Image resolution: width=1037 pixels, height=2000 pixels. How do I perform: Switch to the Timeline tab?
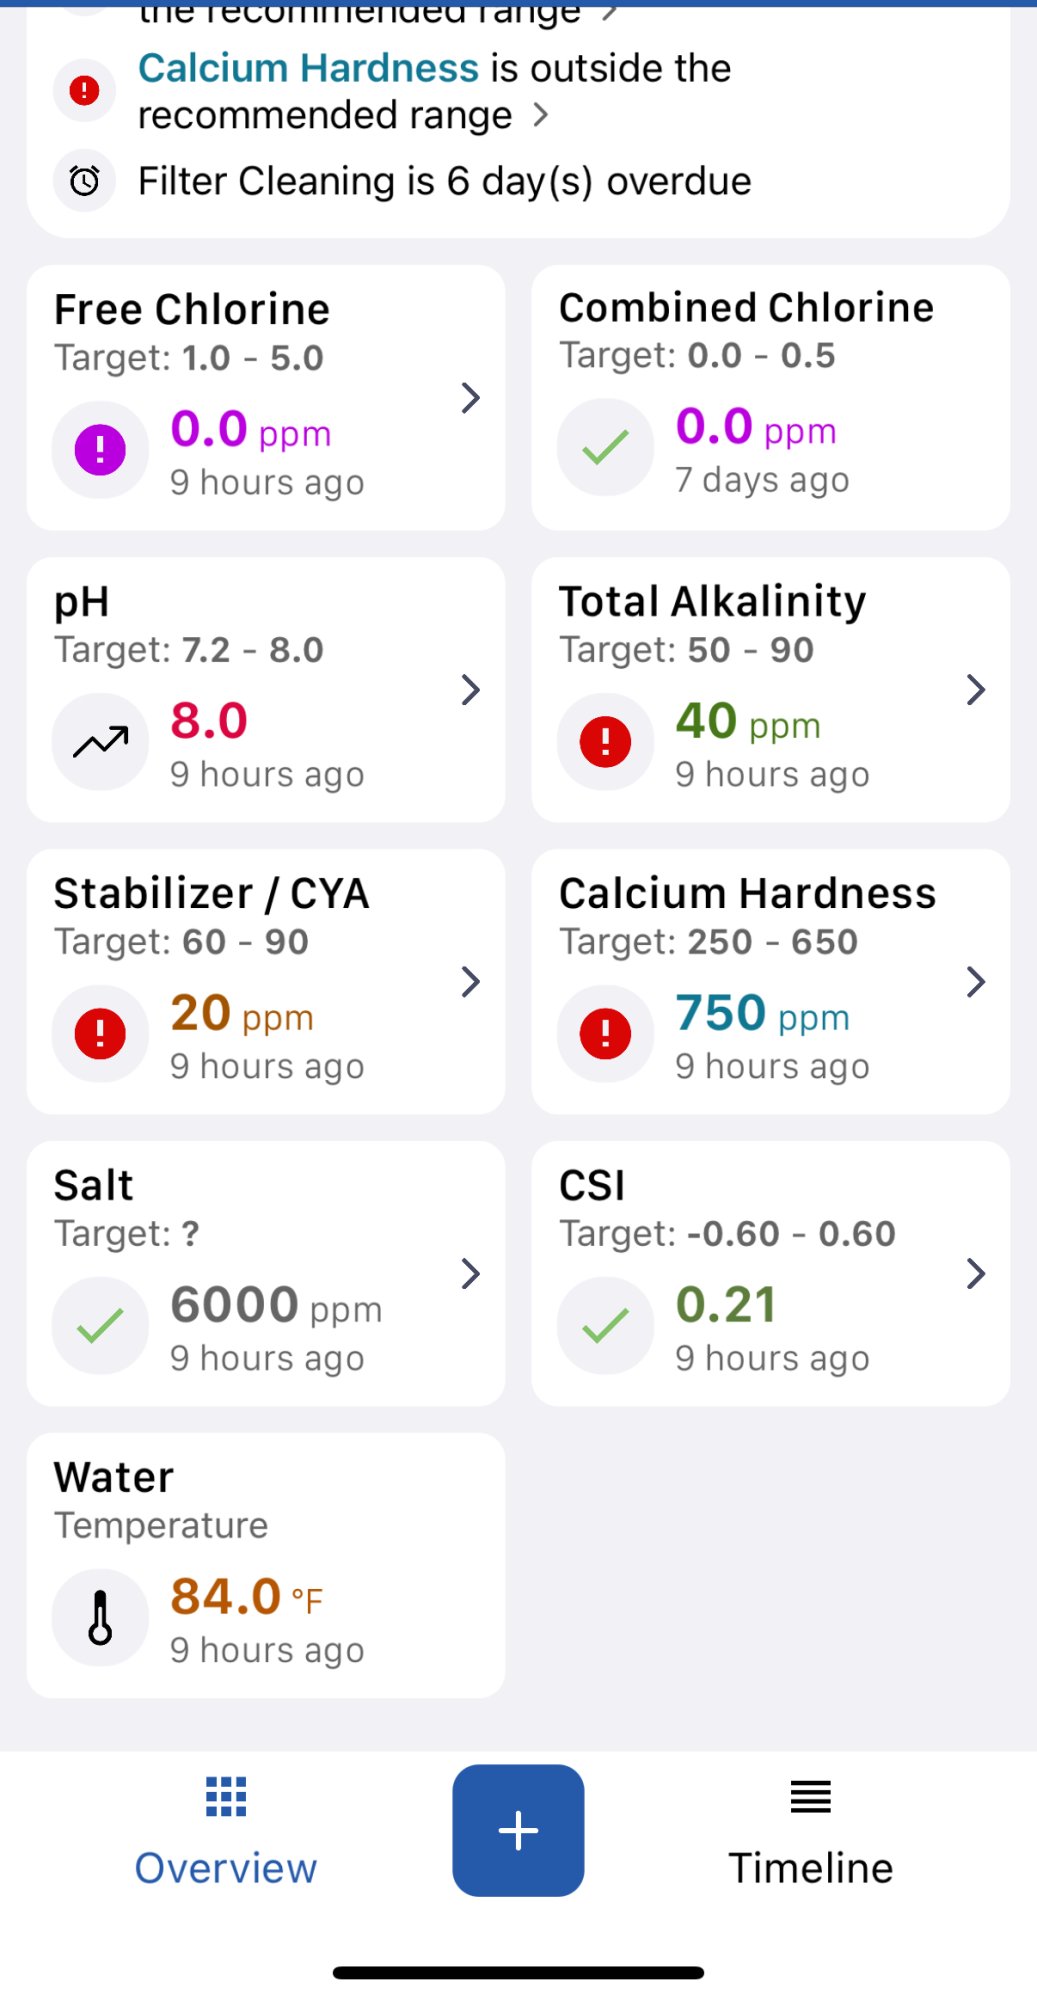(x=810, y=1832)
